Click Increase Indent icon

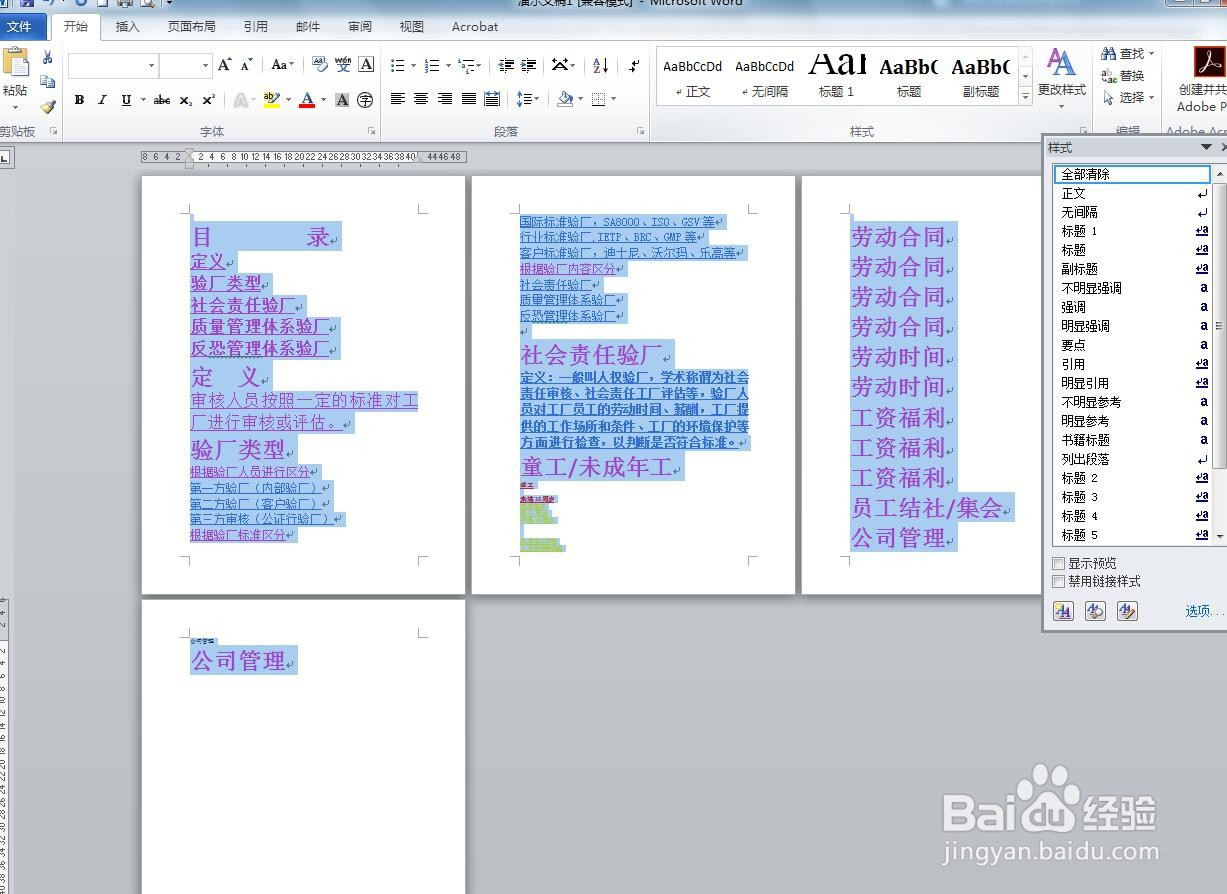pyautogui.click(x=529, y=66)
